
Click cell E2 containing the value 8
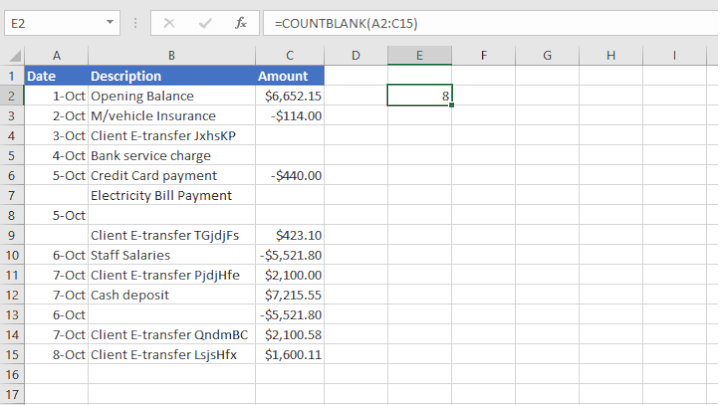(419, 96)
